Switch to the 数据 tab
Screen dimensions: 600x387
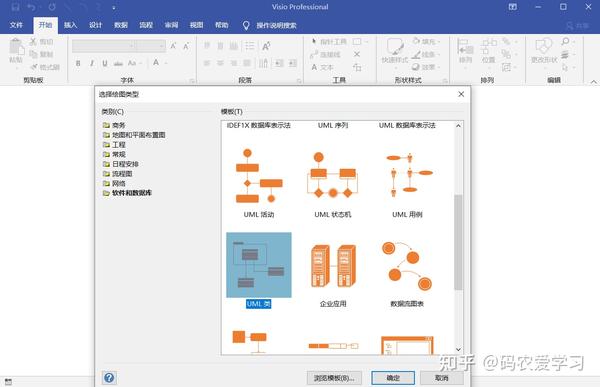pyautogui.click(x=121, y=25)
